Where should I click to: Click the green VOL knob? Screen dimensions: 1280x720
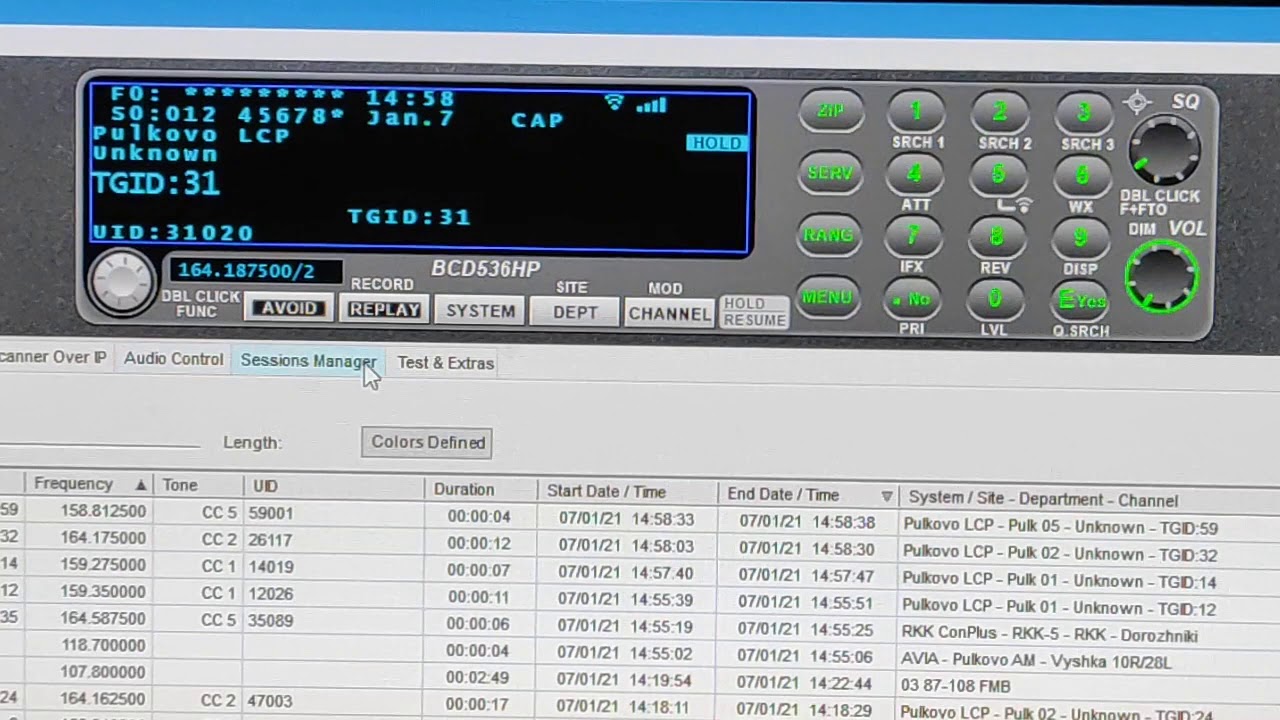tap(1162, 275)
